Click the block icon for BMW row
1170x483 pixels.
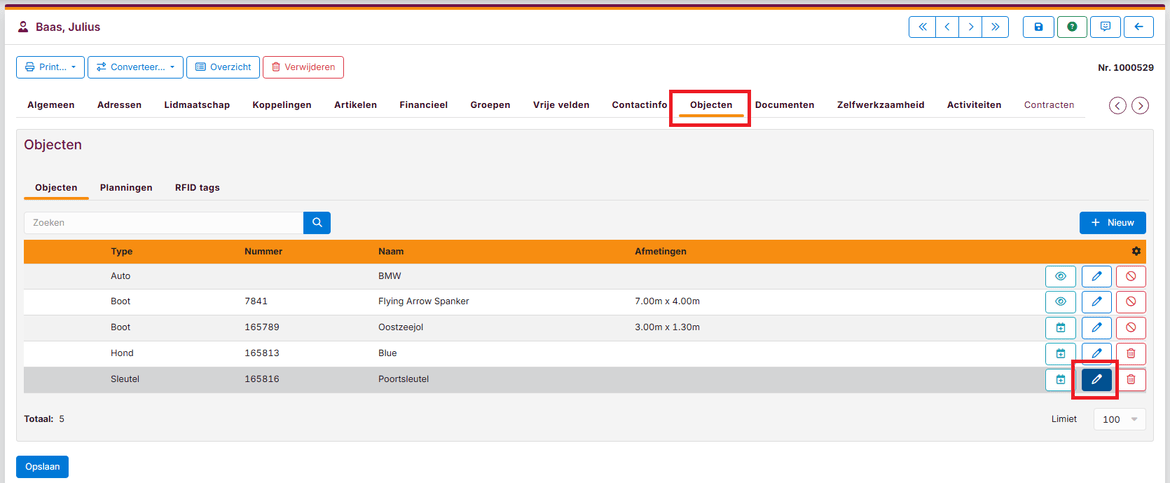click(x=1131, y=275)
